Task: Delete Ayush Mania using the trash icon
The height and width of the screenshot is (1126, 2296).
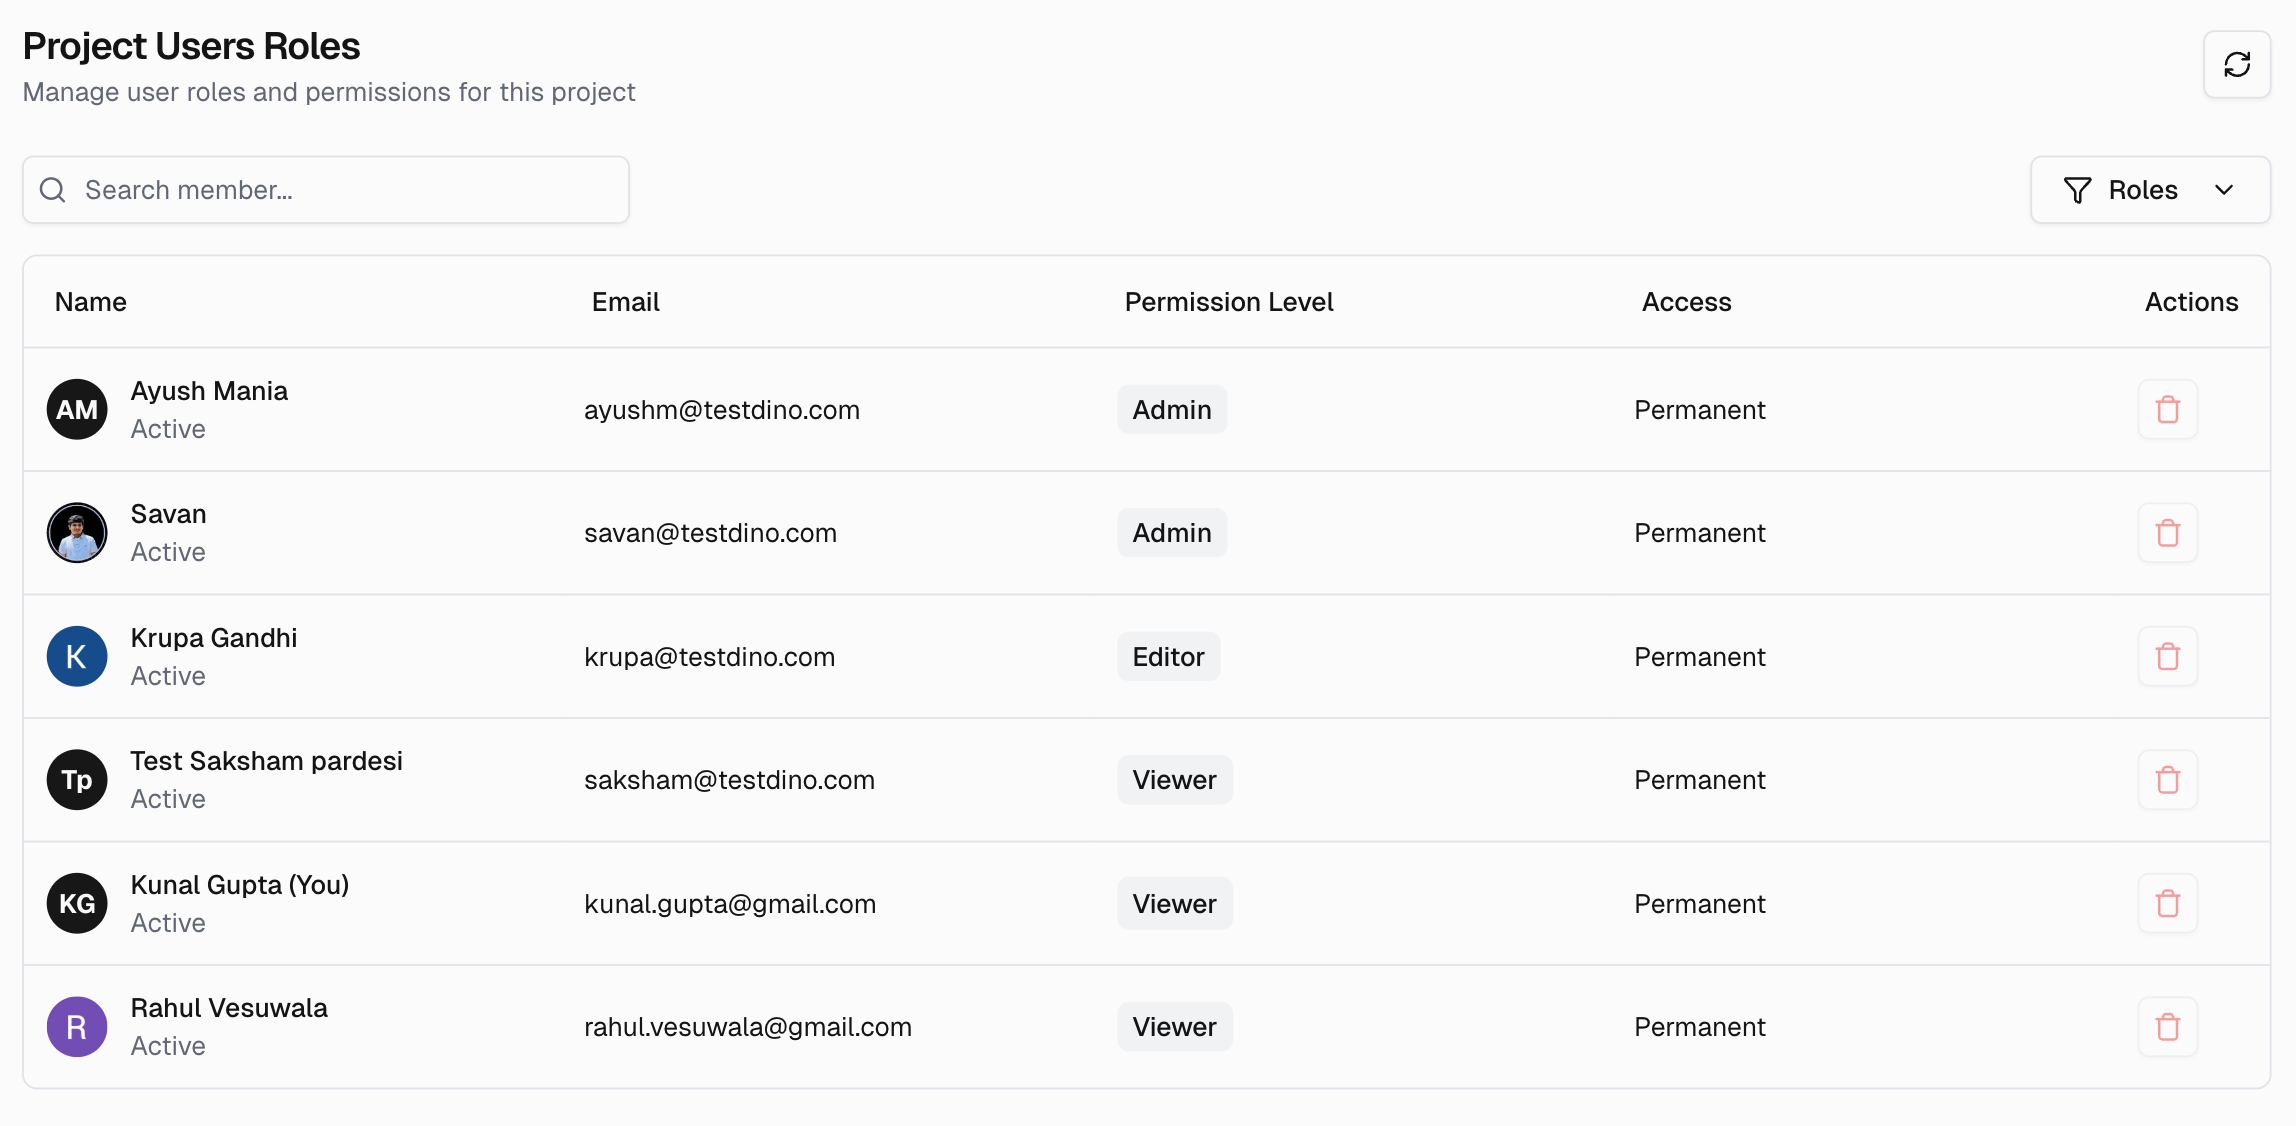Action: 2168,409
